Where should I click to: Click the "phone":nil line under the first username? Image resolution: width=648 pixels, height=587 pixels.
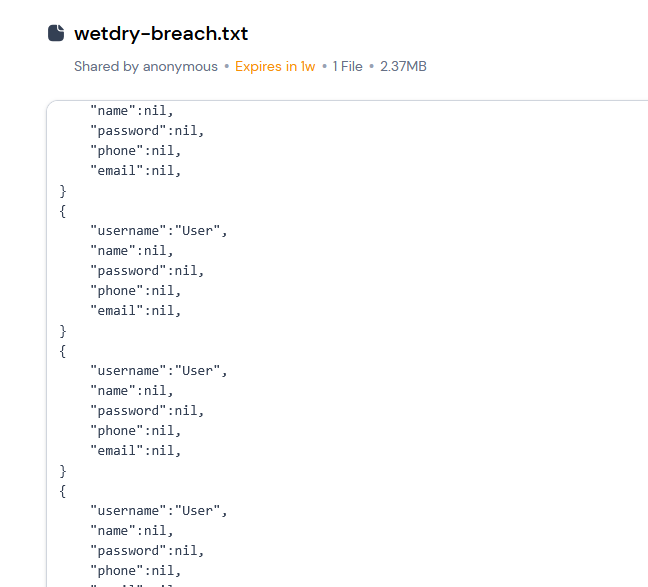(138, 291)
